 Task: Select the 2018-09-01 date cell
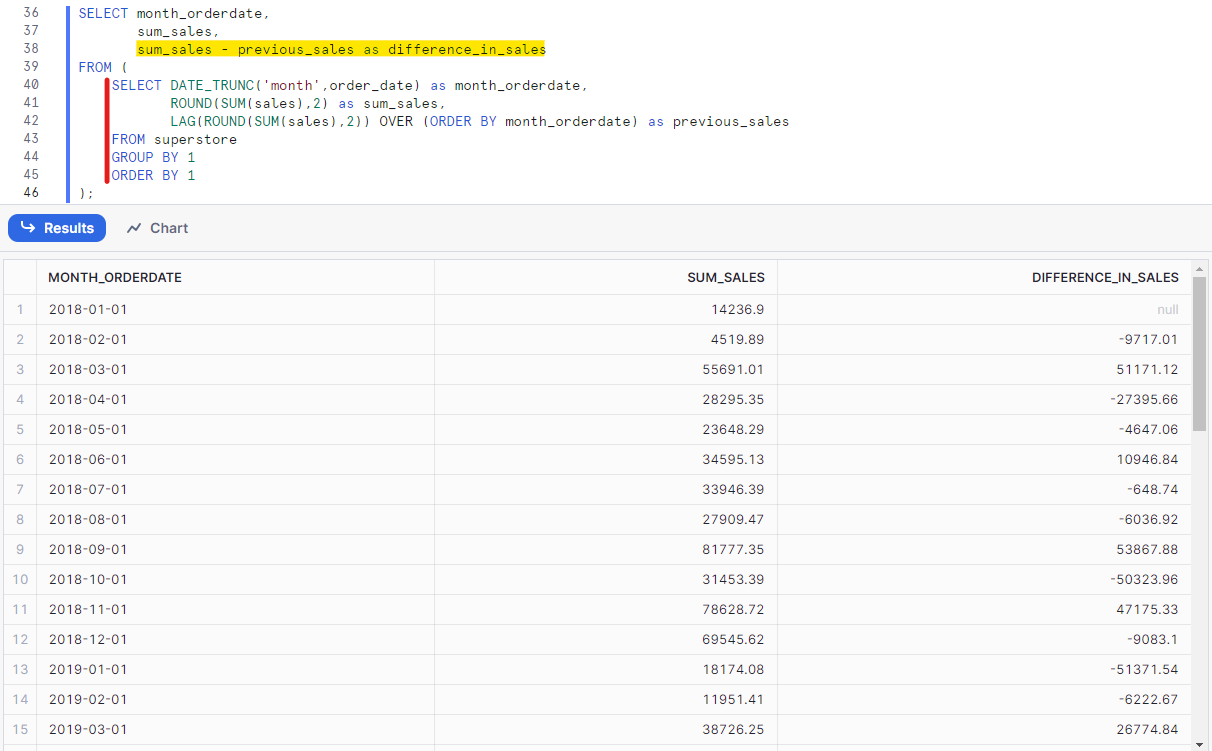(88, 549)
